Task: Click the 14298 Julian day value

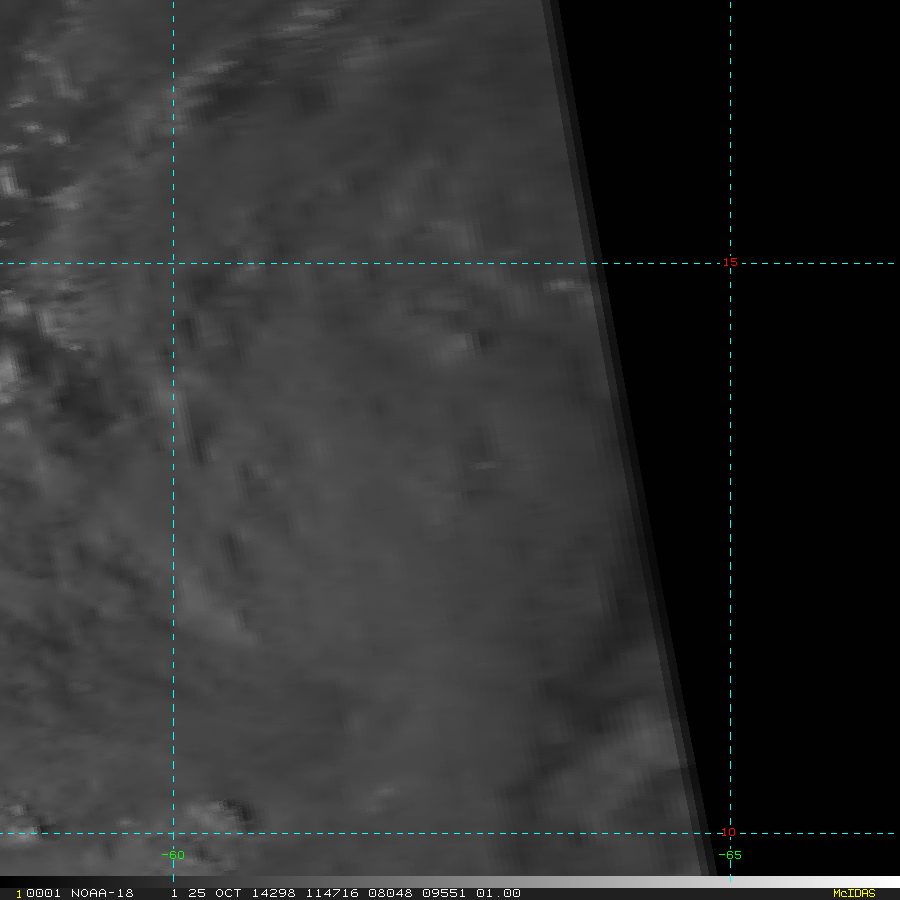Action: coord(273,893)
